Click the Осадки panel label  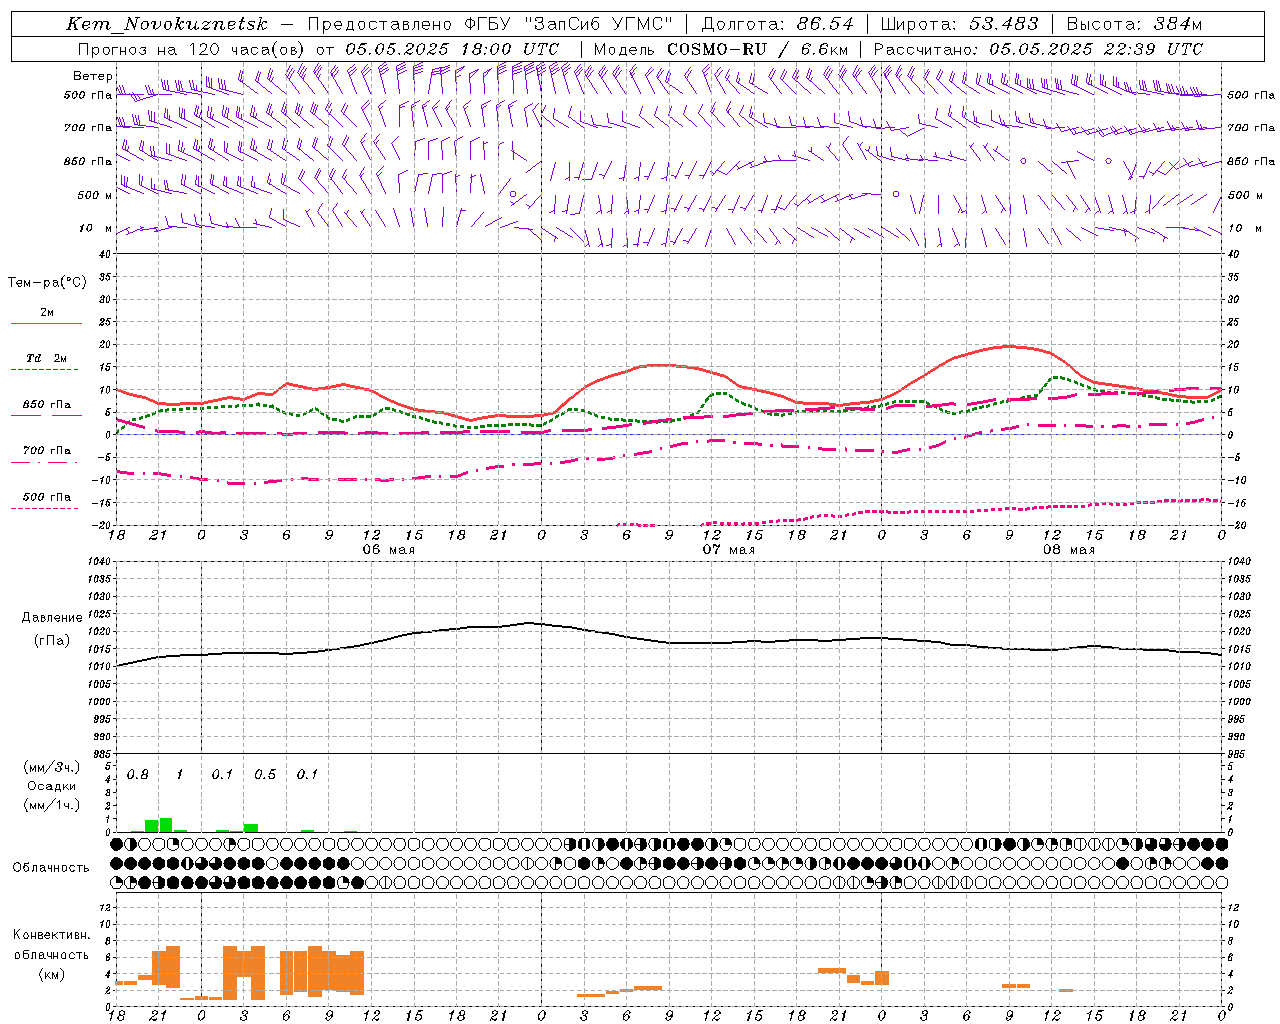51,786
